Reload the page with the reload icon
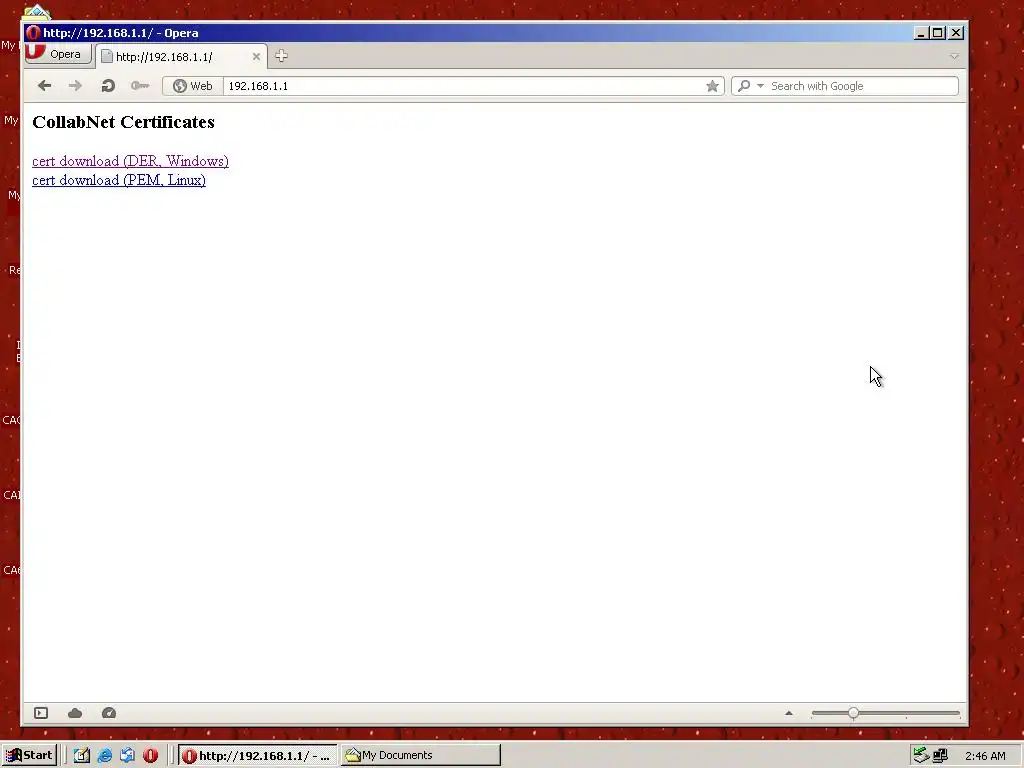 pos(108,86)
